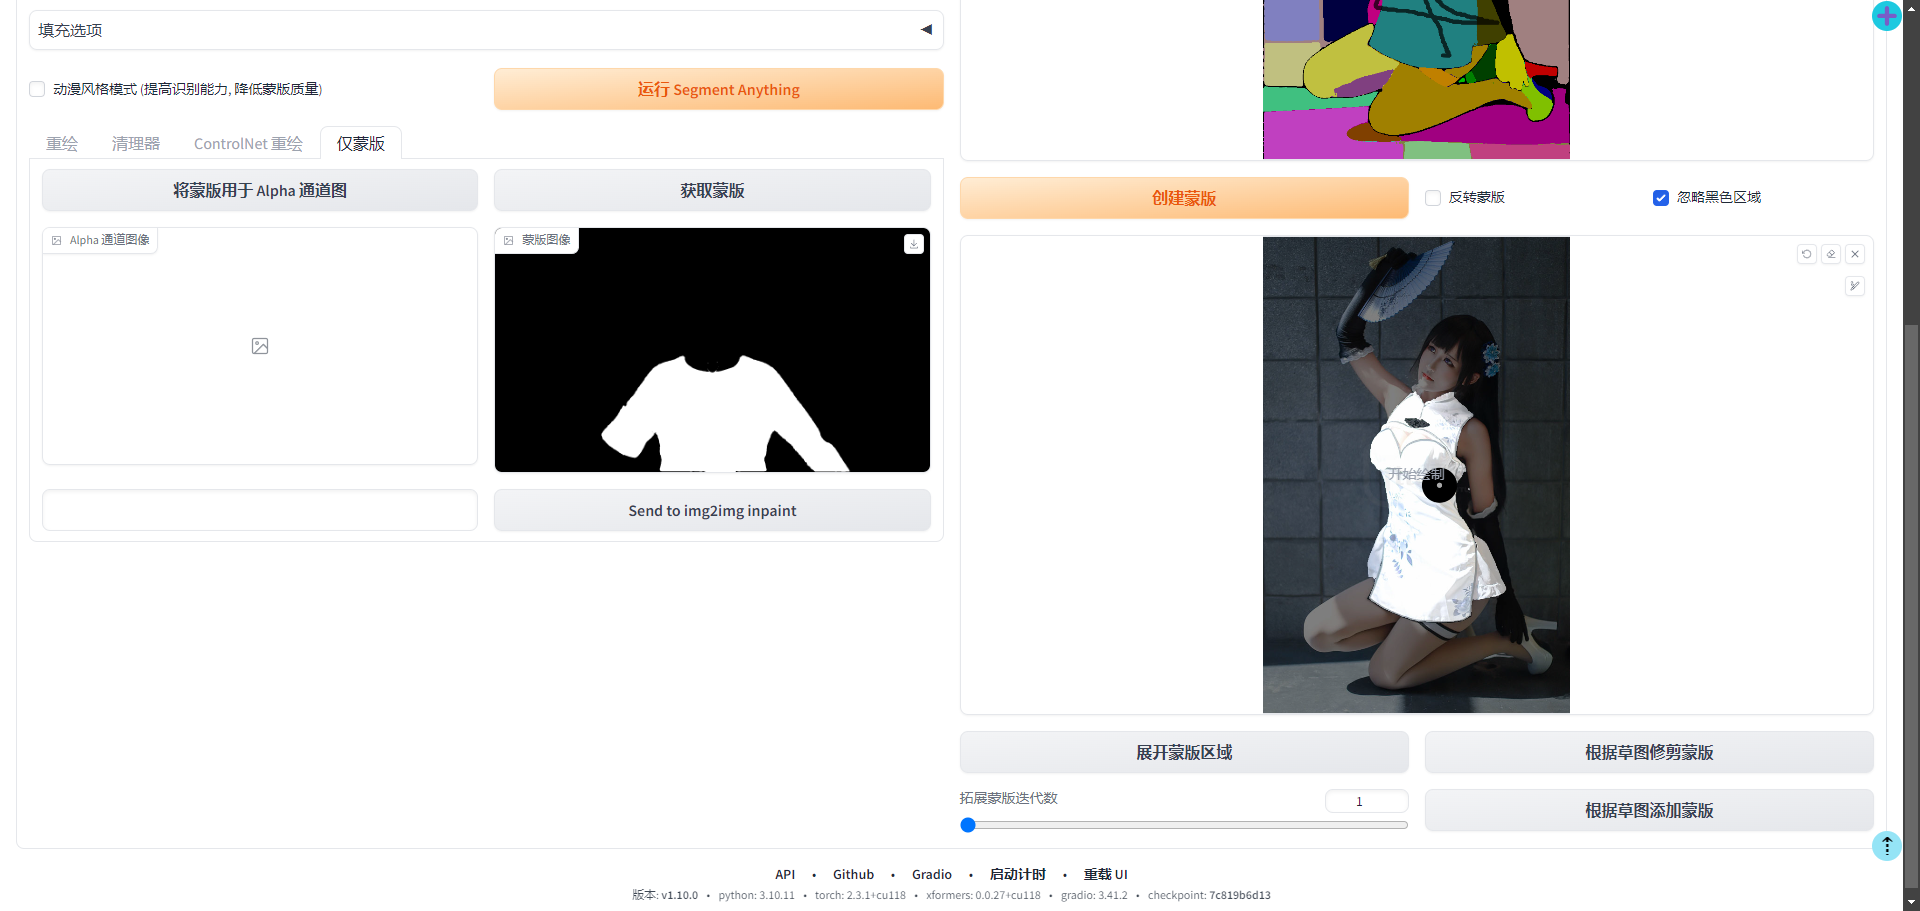Viewport: 1920px width, 911px height.
Task: Expand the 填充选项 section arrow
Action: tap(926, 30)
